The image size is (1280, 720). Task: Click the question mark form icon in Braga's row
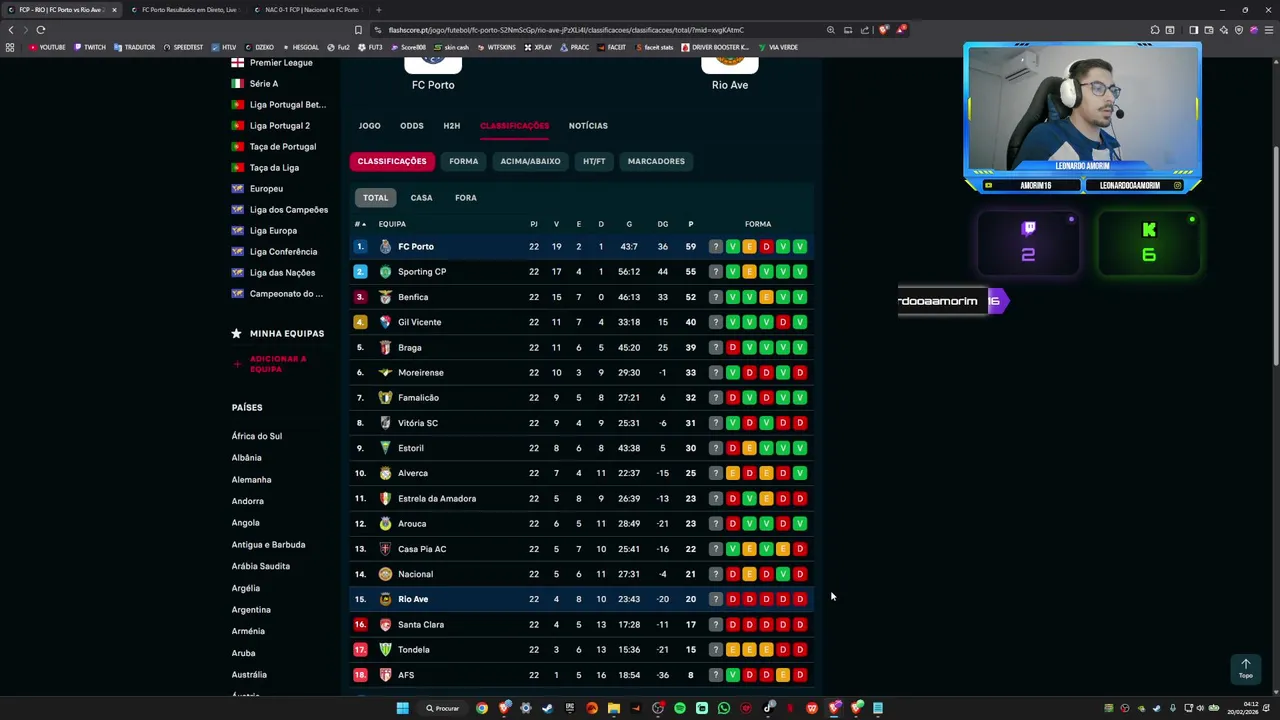(715, 347)
